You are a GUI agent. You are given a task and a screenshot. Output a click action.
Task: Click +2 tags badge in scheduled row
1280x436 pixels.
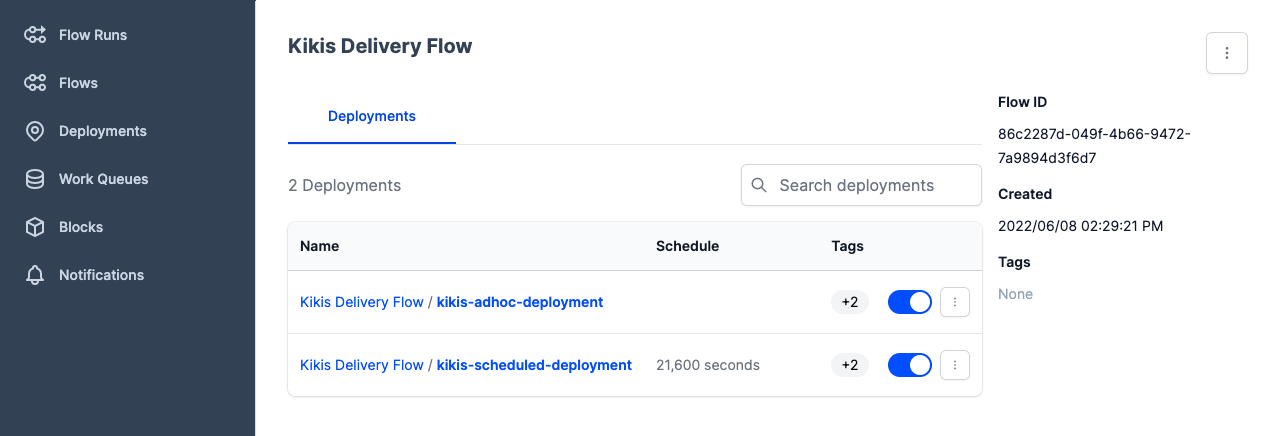849,365
